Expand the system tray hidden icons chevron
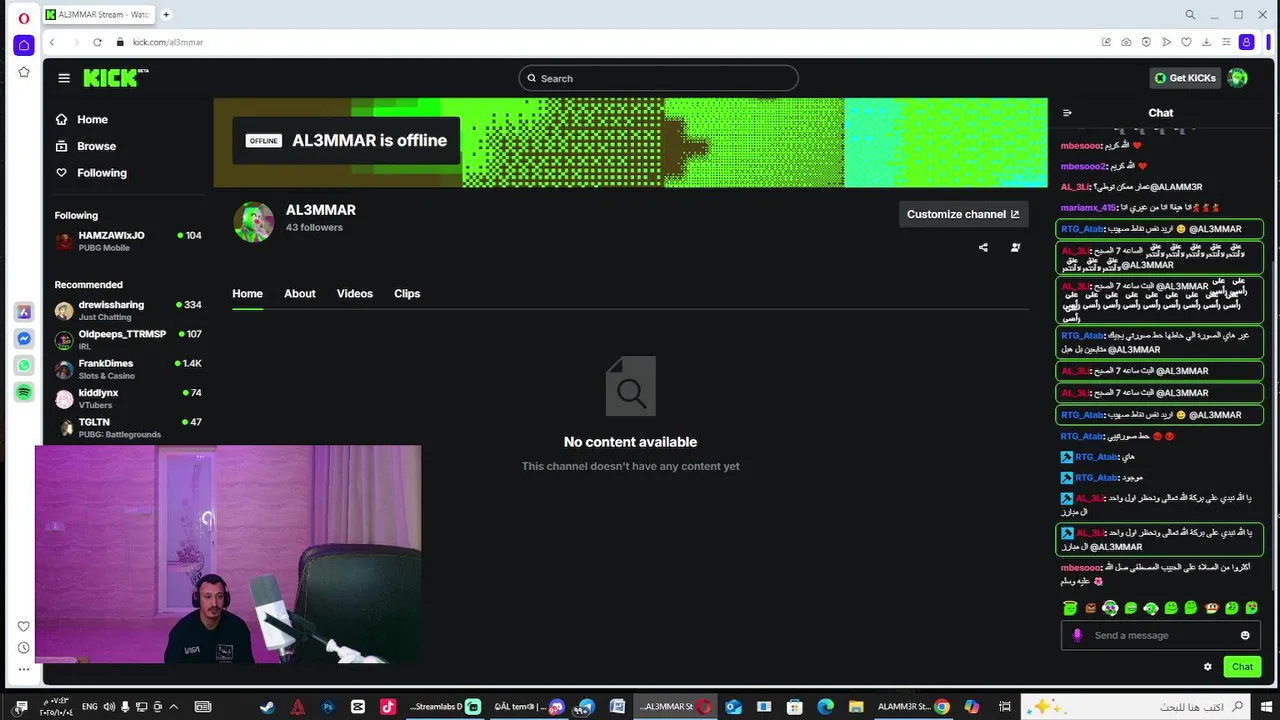 click(175, 707)
